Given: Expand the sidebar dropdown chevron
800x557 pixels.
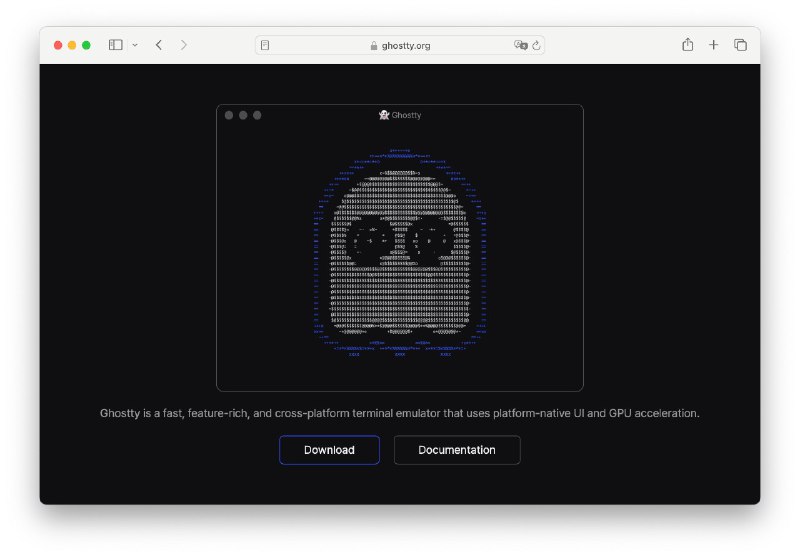Looking at the screenshot, I should [x=135, y=45].
